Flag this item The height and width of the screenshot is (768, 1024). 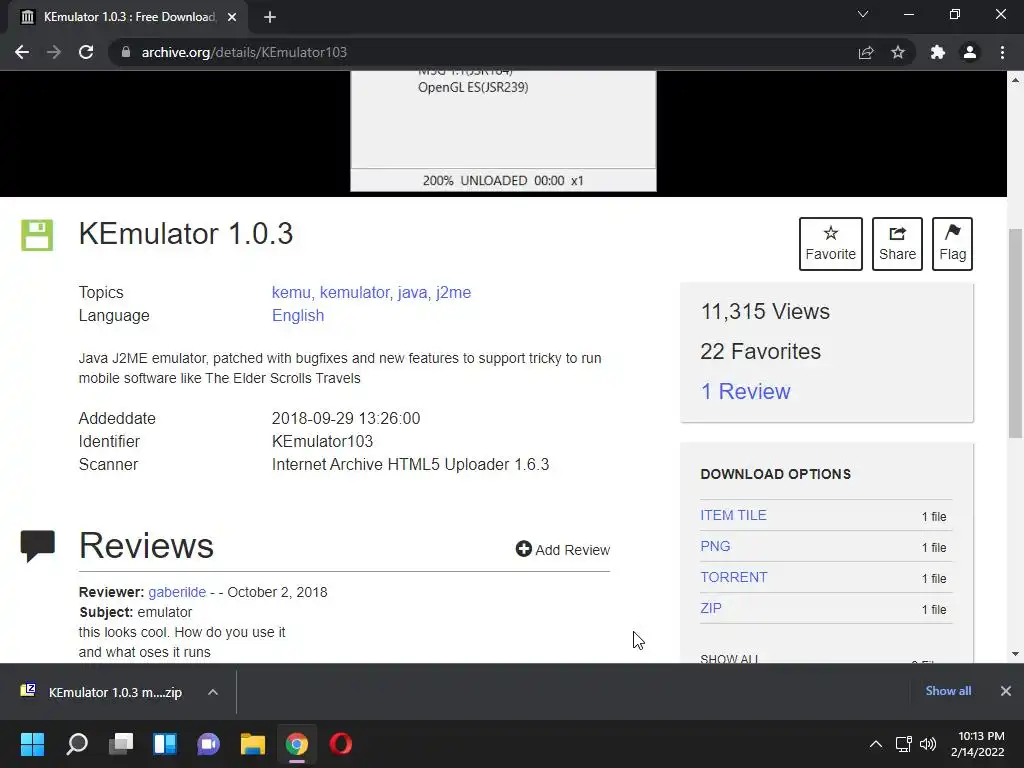[952, 244]
